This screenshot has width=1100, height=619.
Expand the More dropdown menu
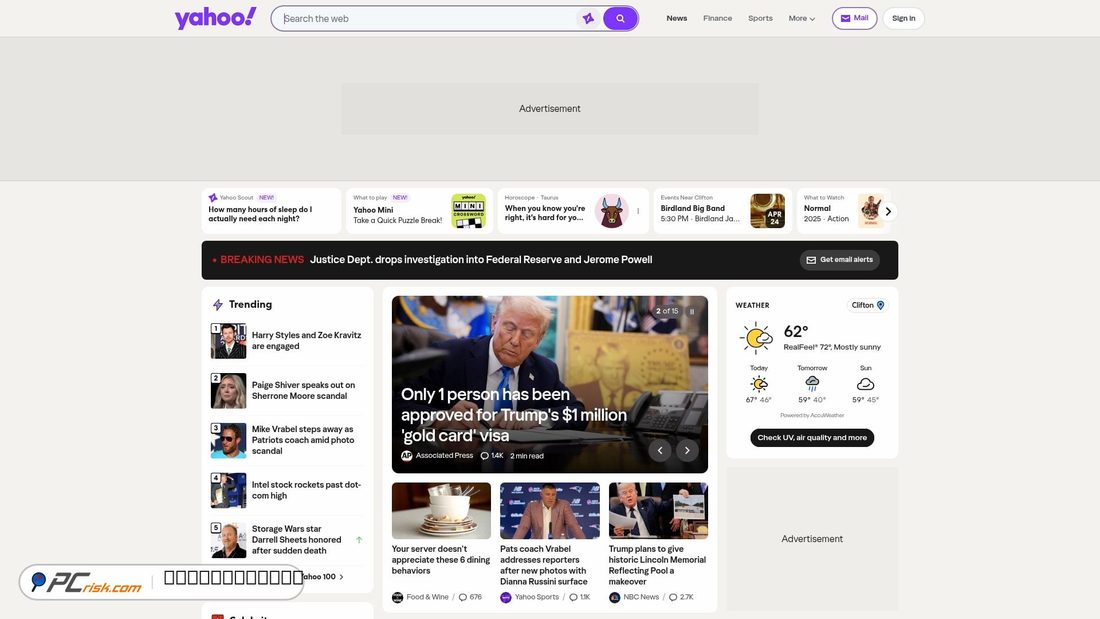point(801,18)
